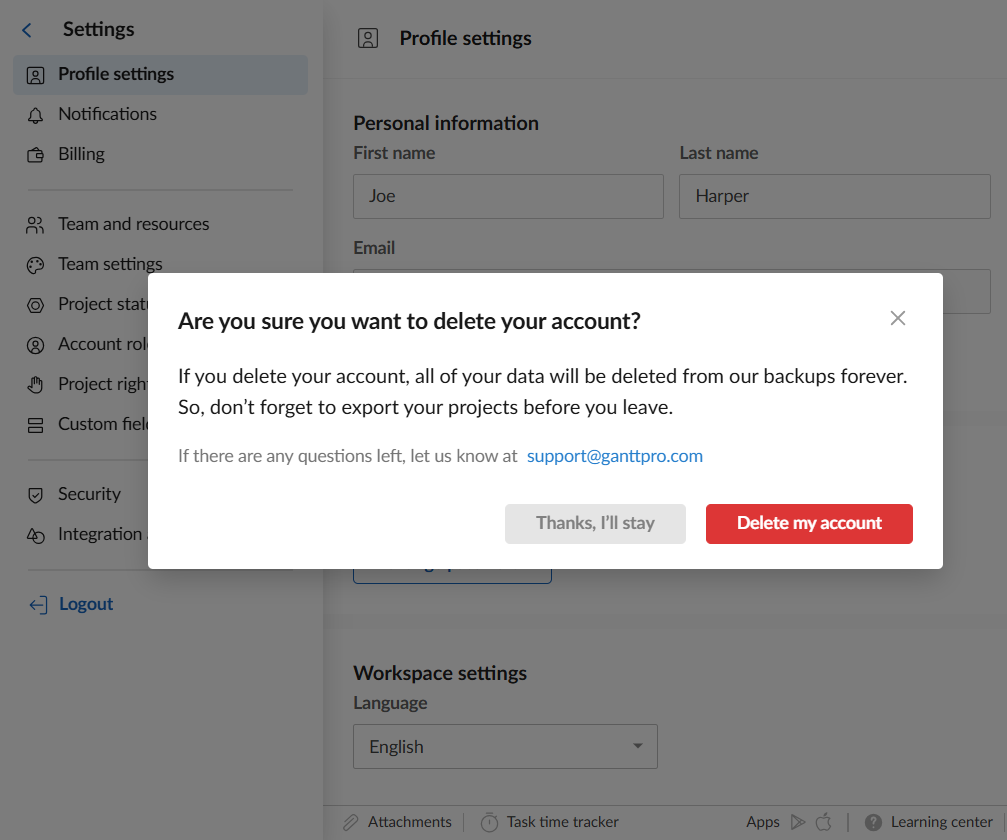Image resolution: width=1007 pixels, height=840 pixels.
Task: Choose Thanks, I'll stay button
Action: 595,524
